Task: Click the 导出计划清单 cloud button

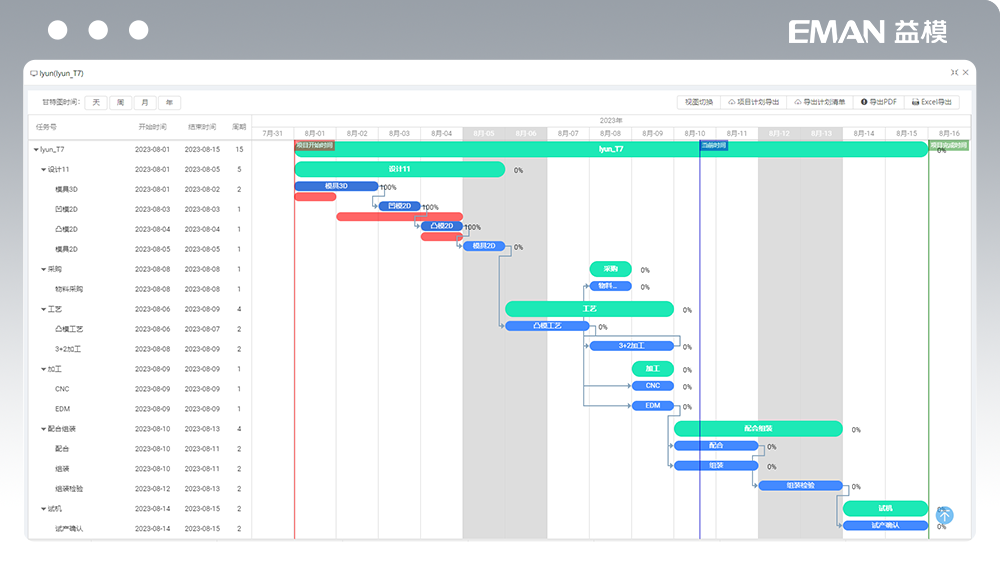Action: (818, 102)
